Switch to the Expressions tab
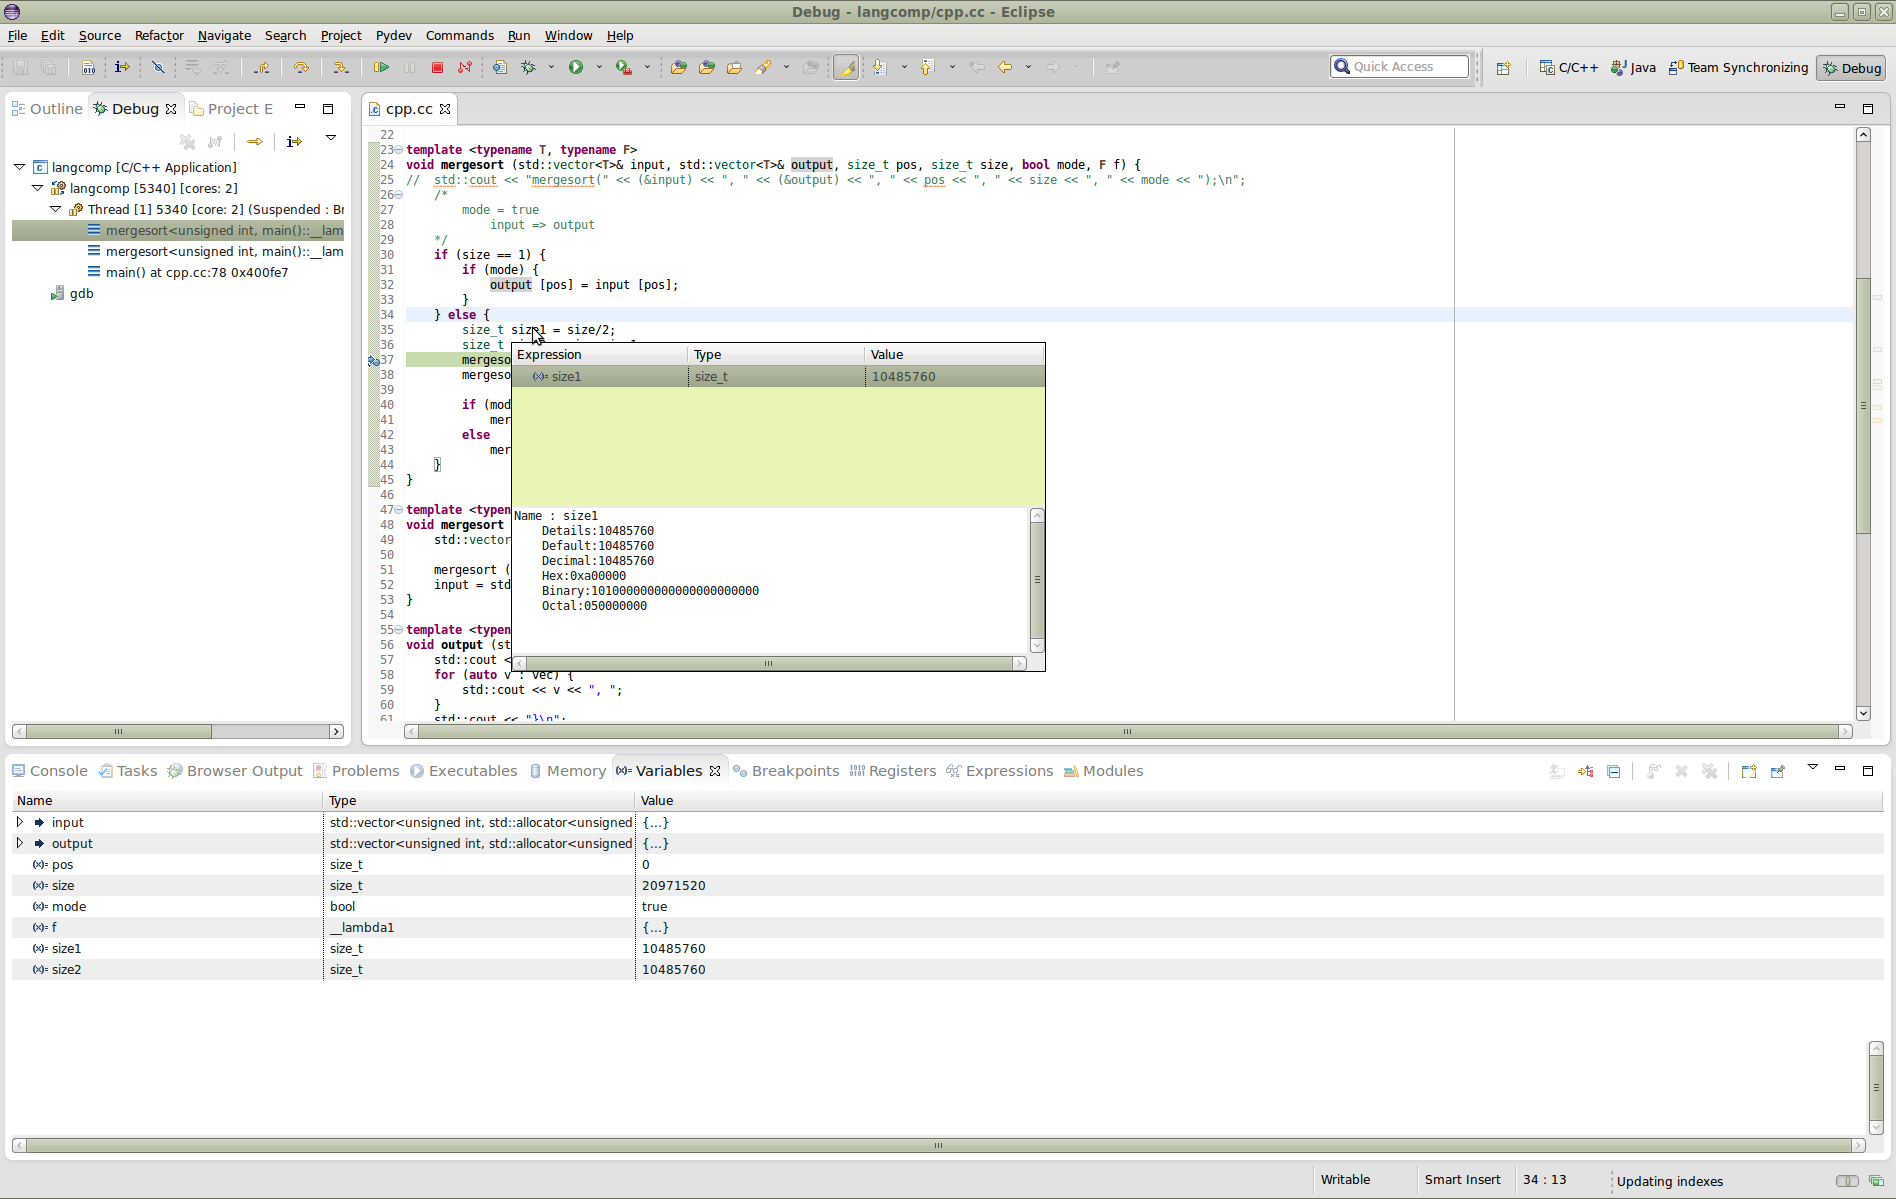The width and height of the screenshot is (1896, 1199). pyautogui.click(x=1000, y=771)
